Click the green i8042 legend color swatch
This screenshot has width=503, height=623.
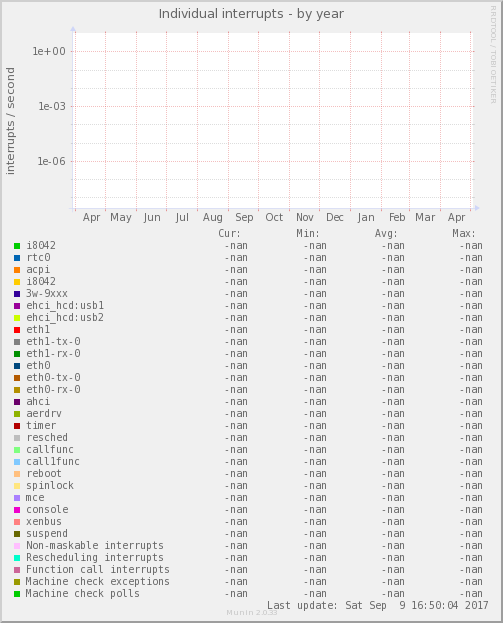[17, 246]
